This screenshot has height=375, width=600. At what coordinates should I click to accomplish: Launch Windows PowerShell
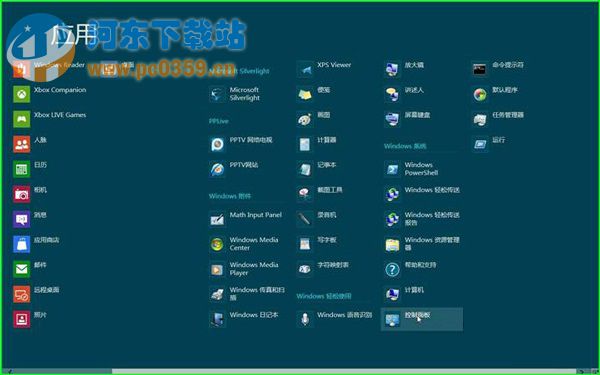[412, 169]
